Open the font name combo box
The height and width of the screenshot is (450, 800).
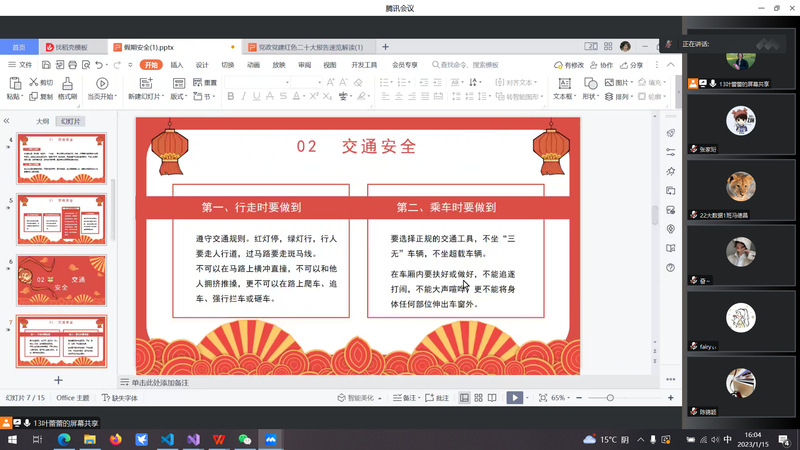[x=257, y=82]
